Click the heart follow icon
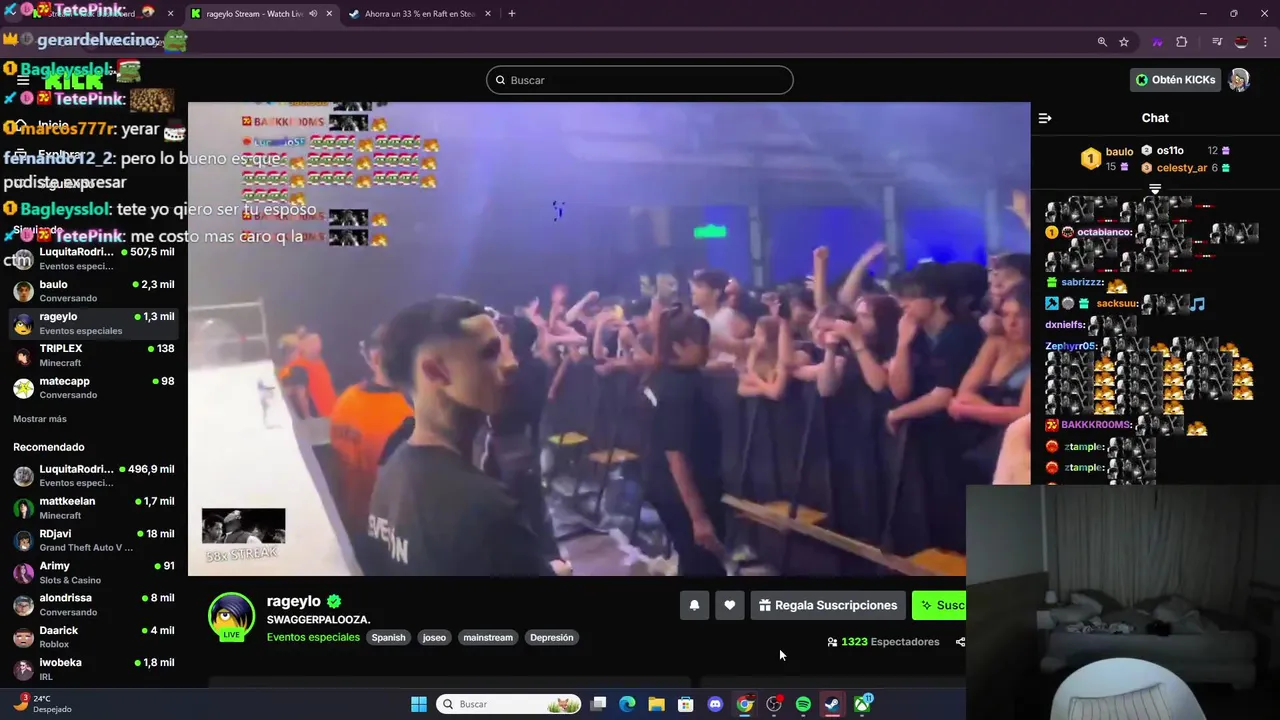1280x720 pixels. (730, 605)
